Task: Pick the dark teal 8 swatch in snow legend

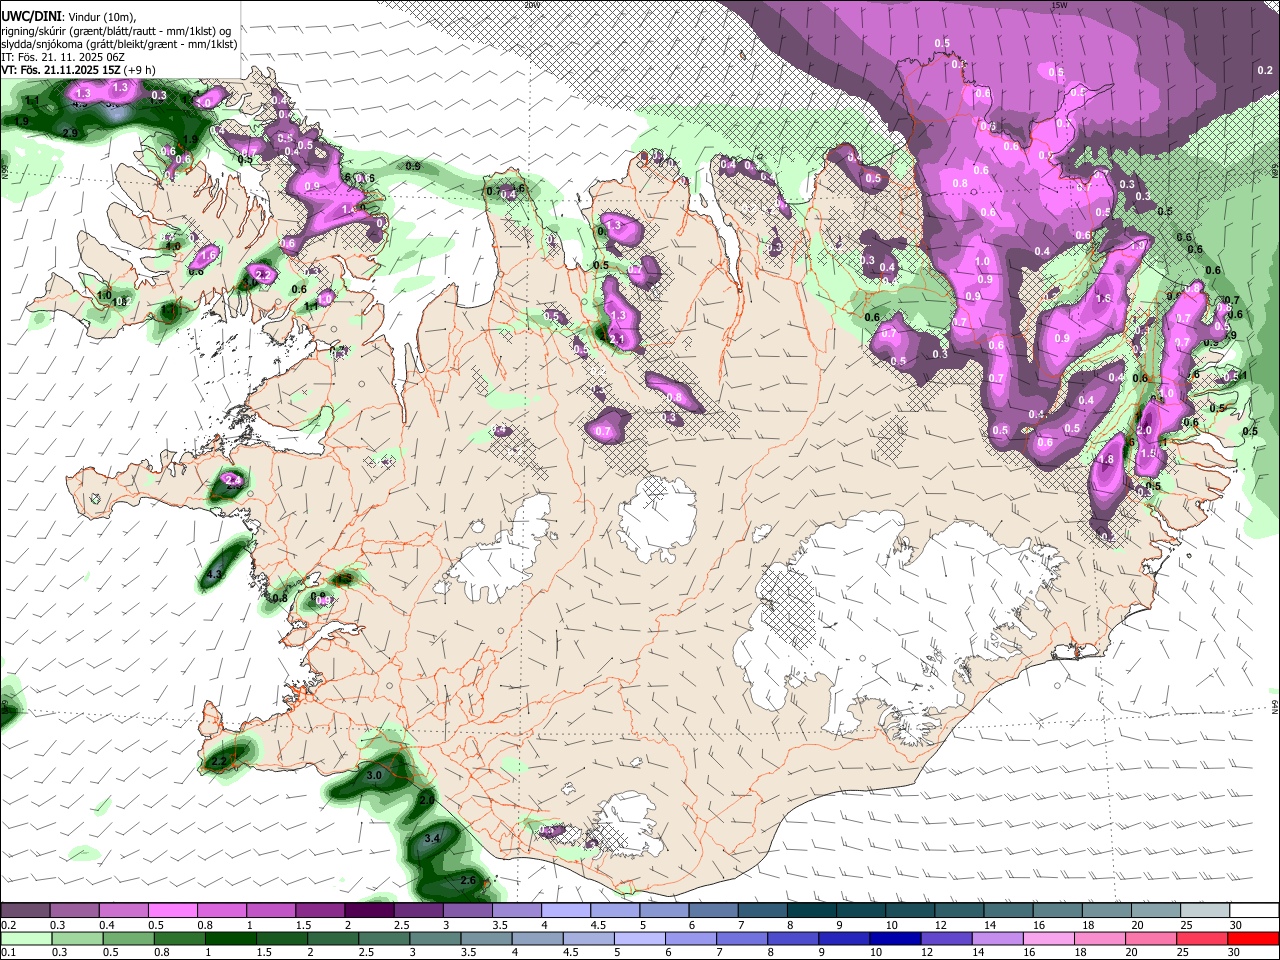Action: (812, 911)
